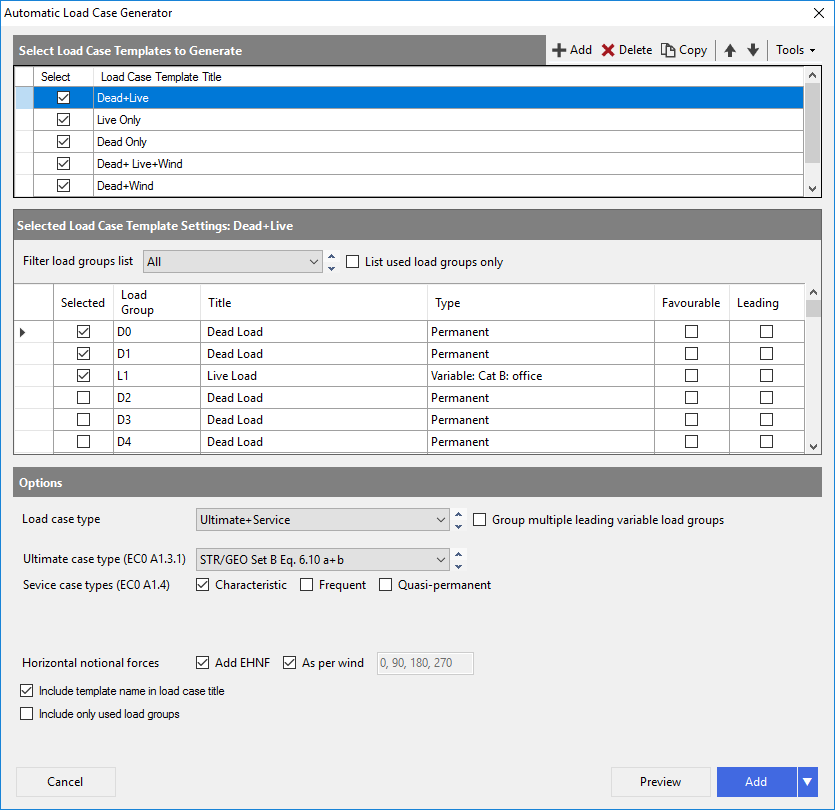The height and width of the screenshot is (810, 835).
Task: Click load groups table scrollbar down arrow
Action: [813, 447]
